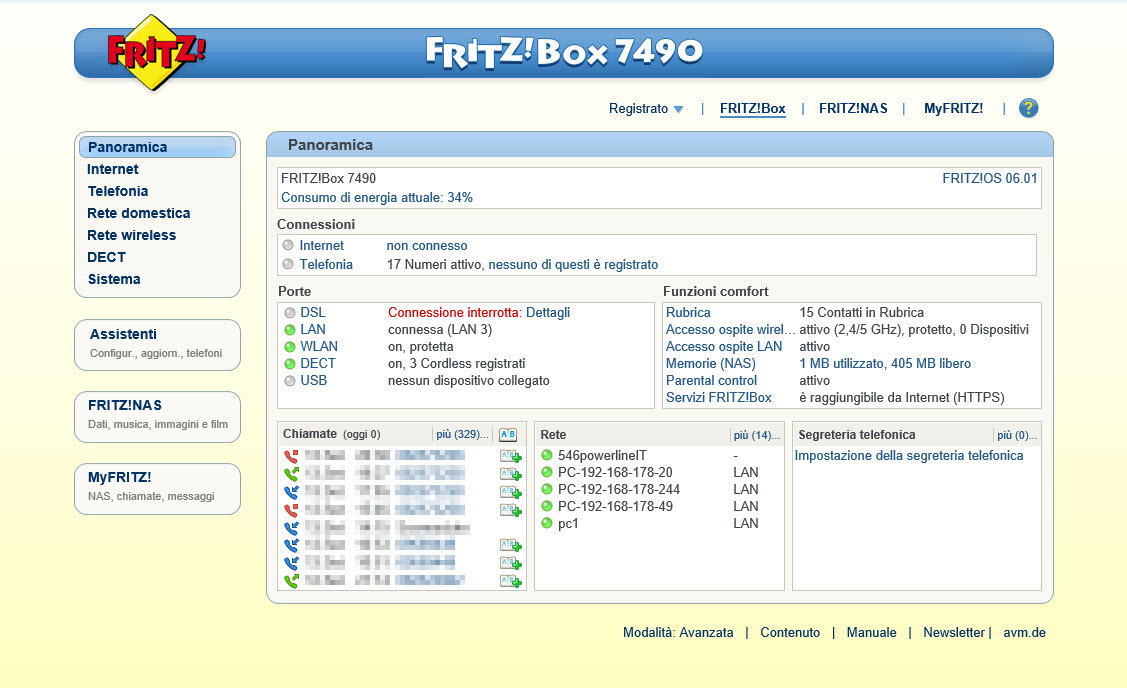Screen dimensions: 1127x688
Task: Open the DSL link under Porte
Action: click(x=313, y=313)
